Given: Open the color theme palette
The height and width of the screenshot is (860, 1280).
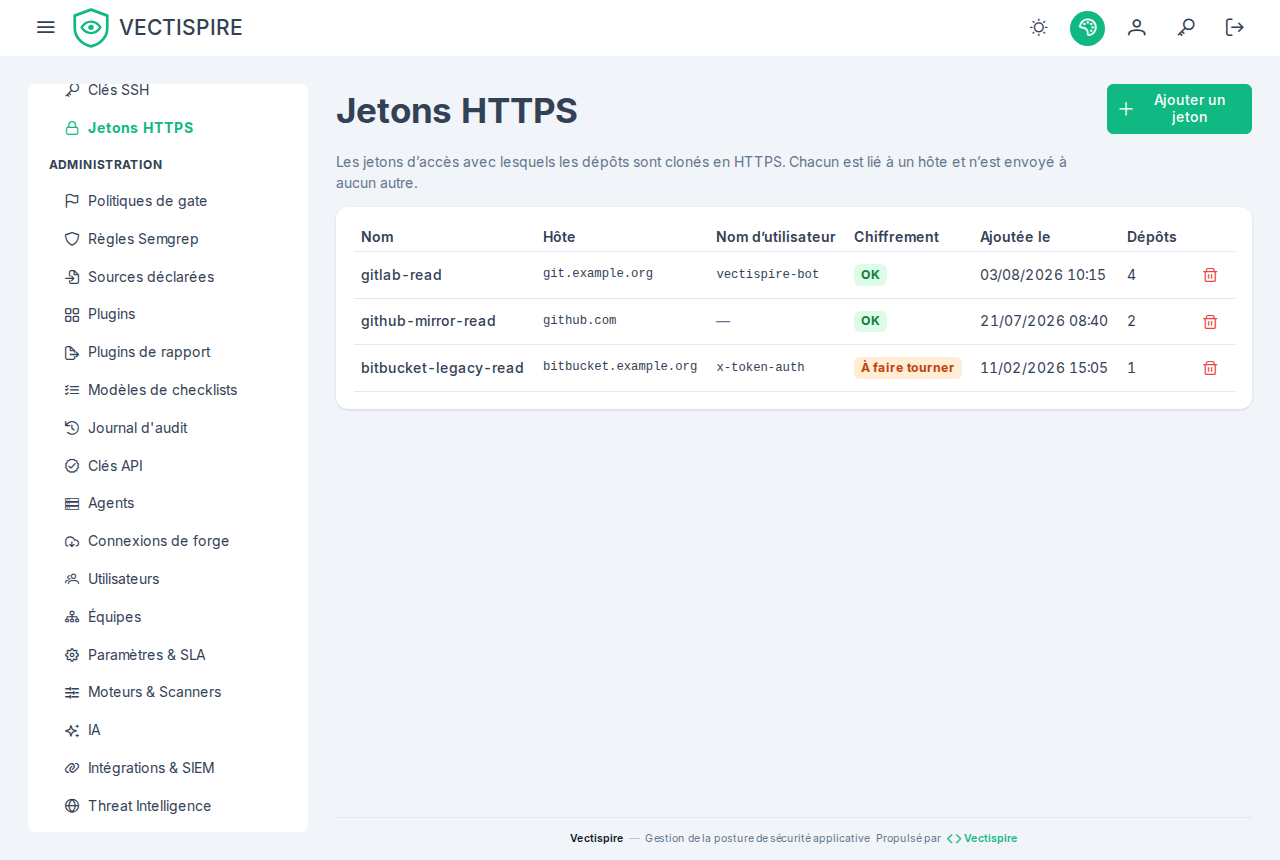Looking at the screenshot, I should pyautogui.click(x=1087, y=28).
